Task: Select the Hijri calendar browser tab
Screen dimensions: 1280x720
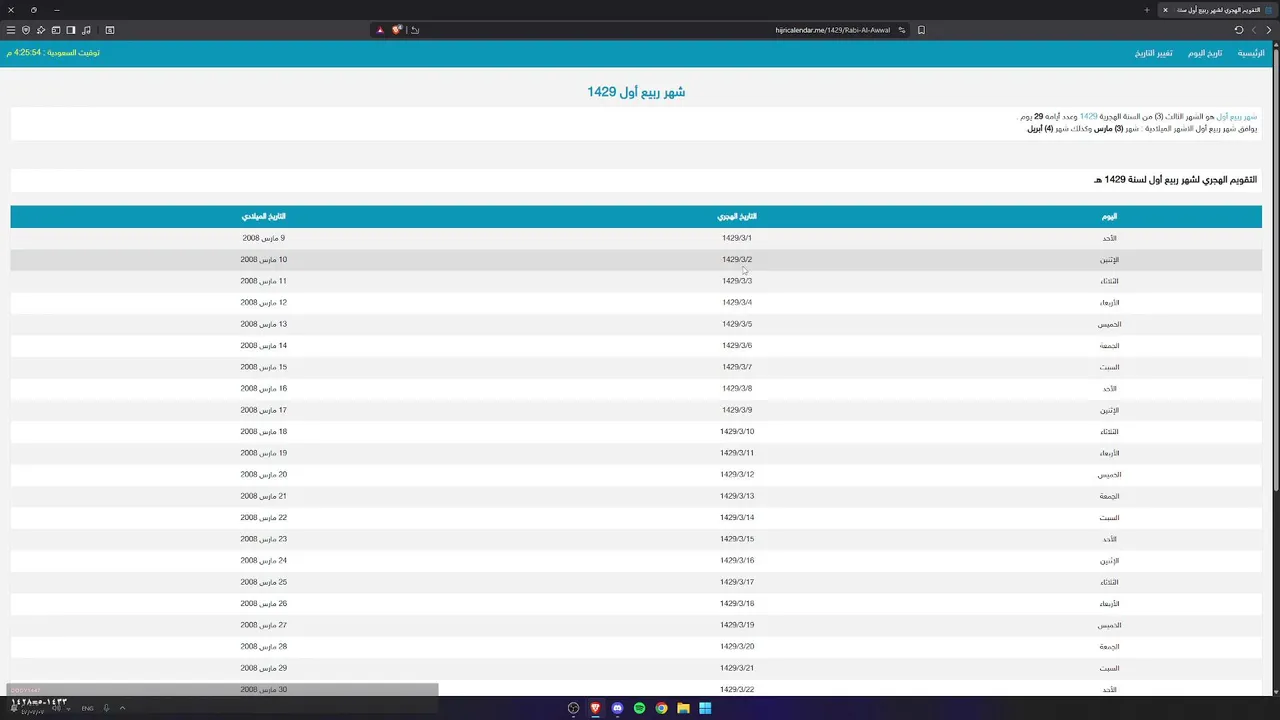Action: coord(1217,10)
